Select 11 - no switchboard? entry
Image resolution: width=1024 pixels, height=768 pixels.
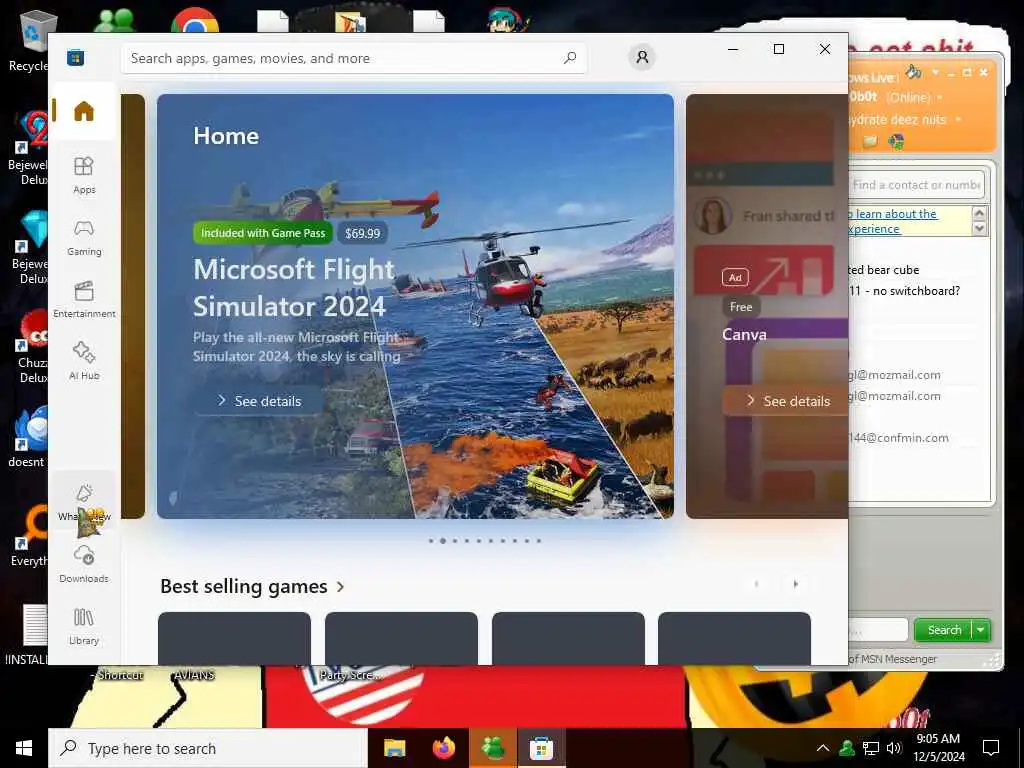click(x=905, y=291)
